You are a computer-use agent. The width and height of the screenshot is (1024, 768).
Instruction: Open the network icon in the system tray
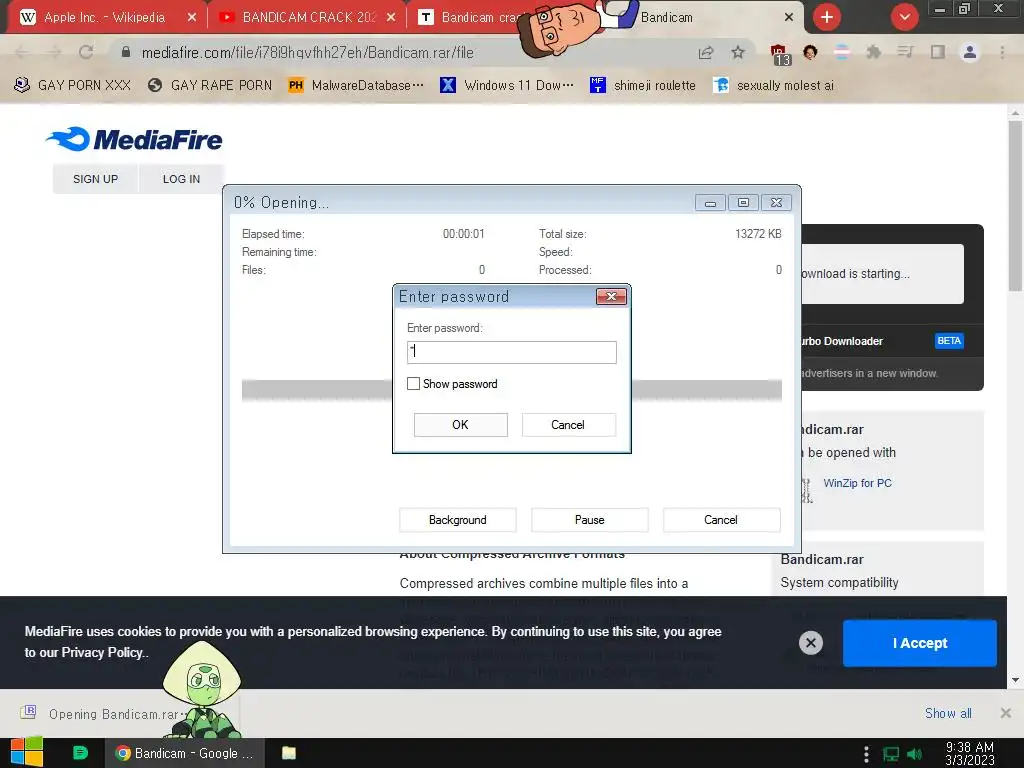(891, 754)
